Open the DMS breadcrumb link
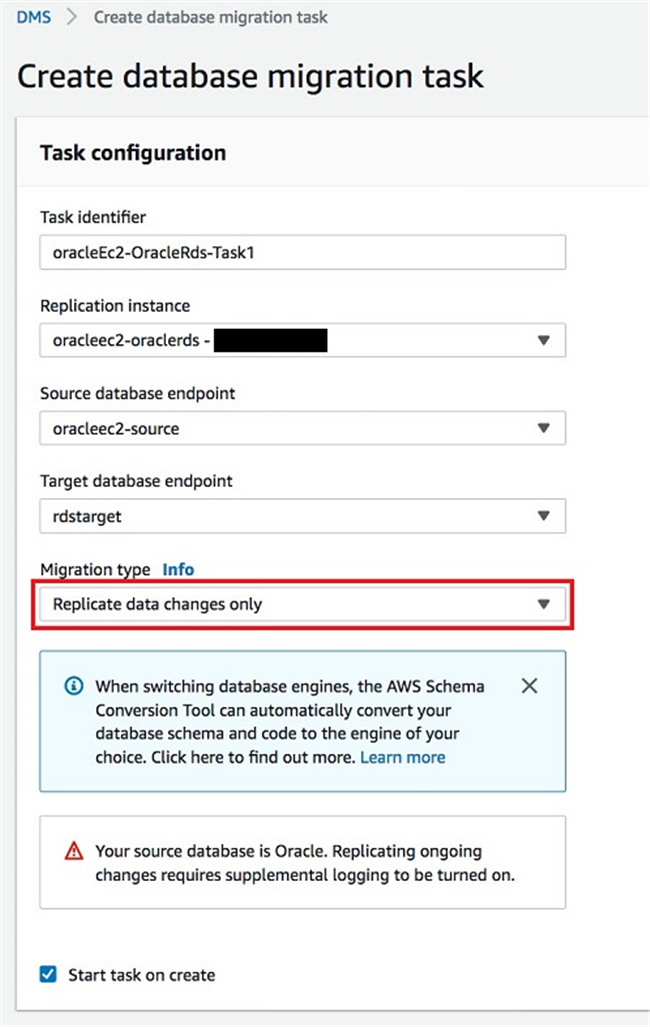The width and height of the screenshot is (650, 1027). [33, 17]
